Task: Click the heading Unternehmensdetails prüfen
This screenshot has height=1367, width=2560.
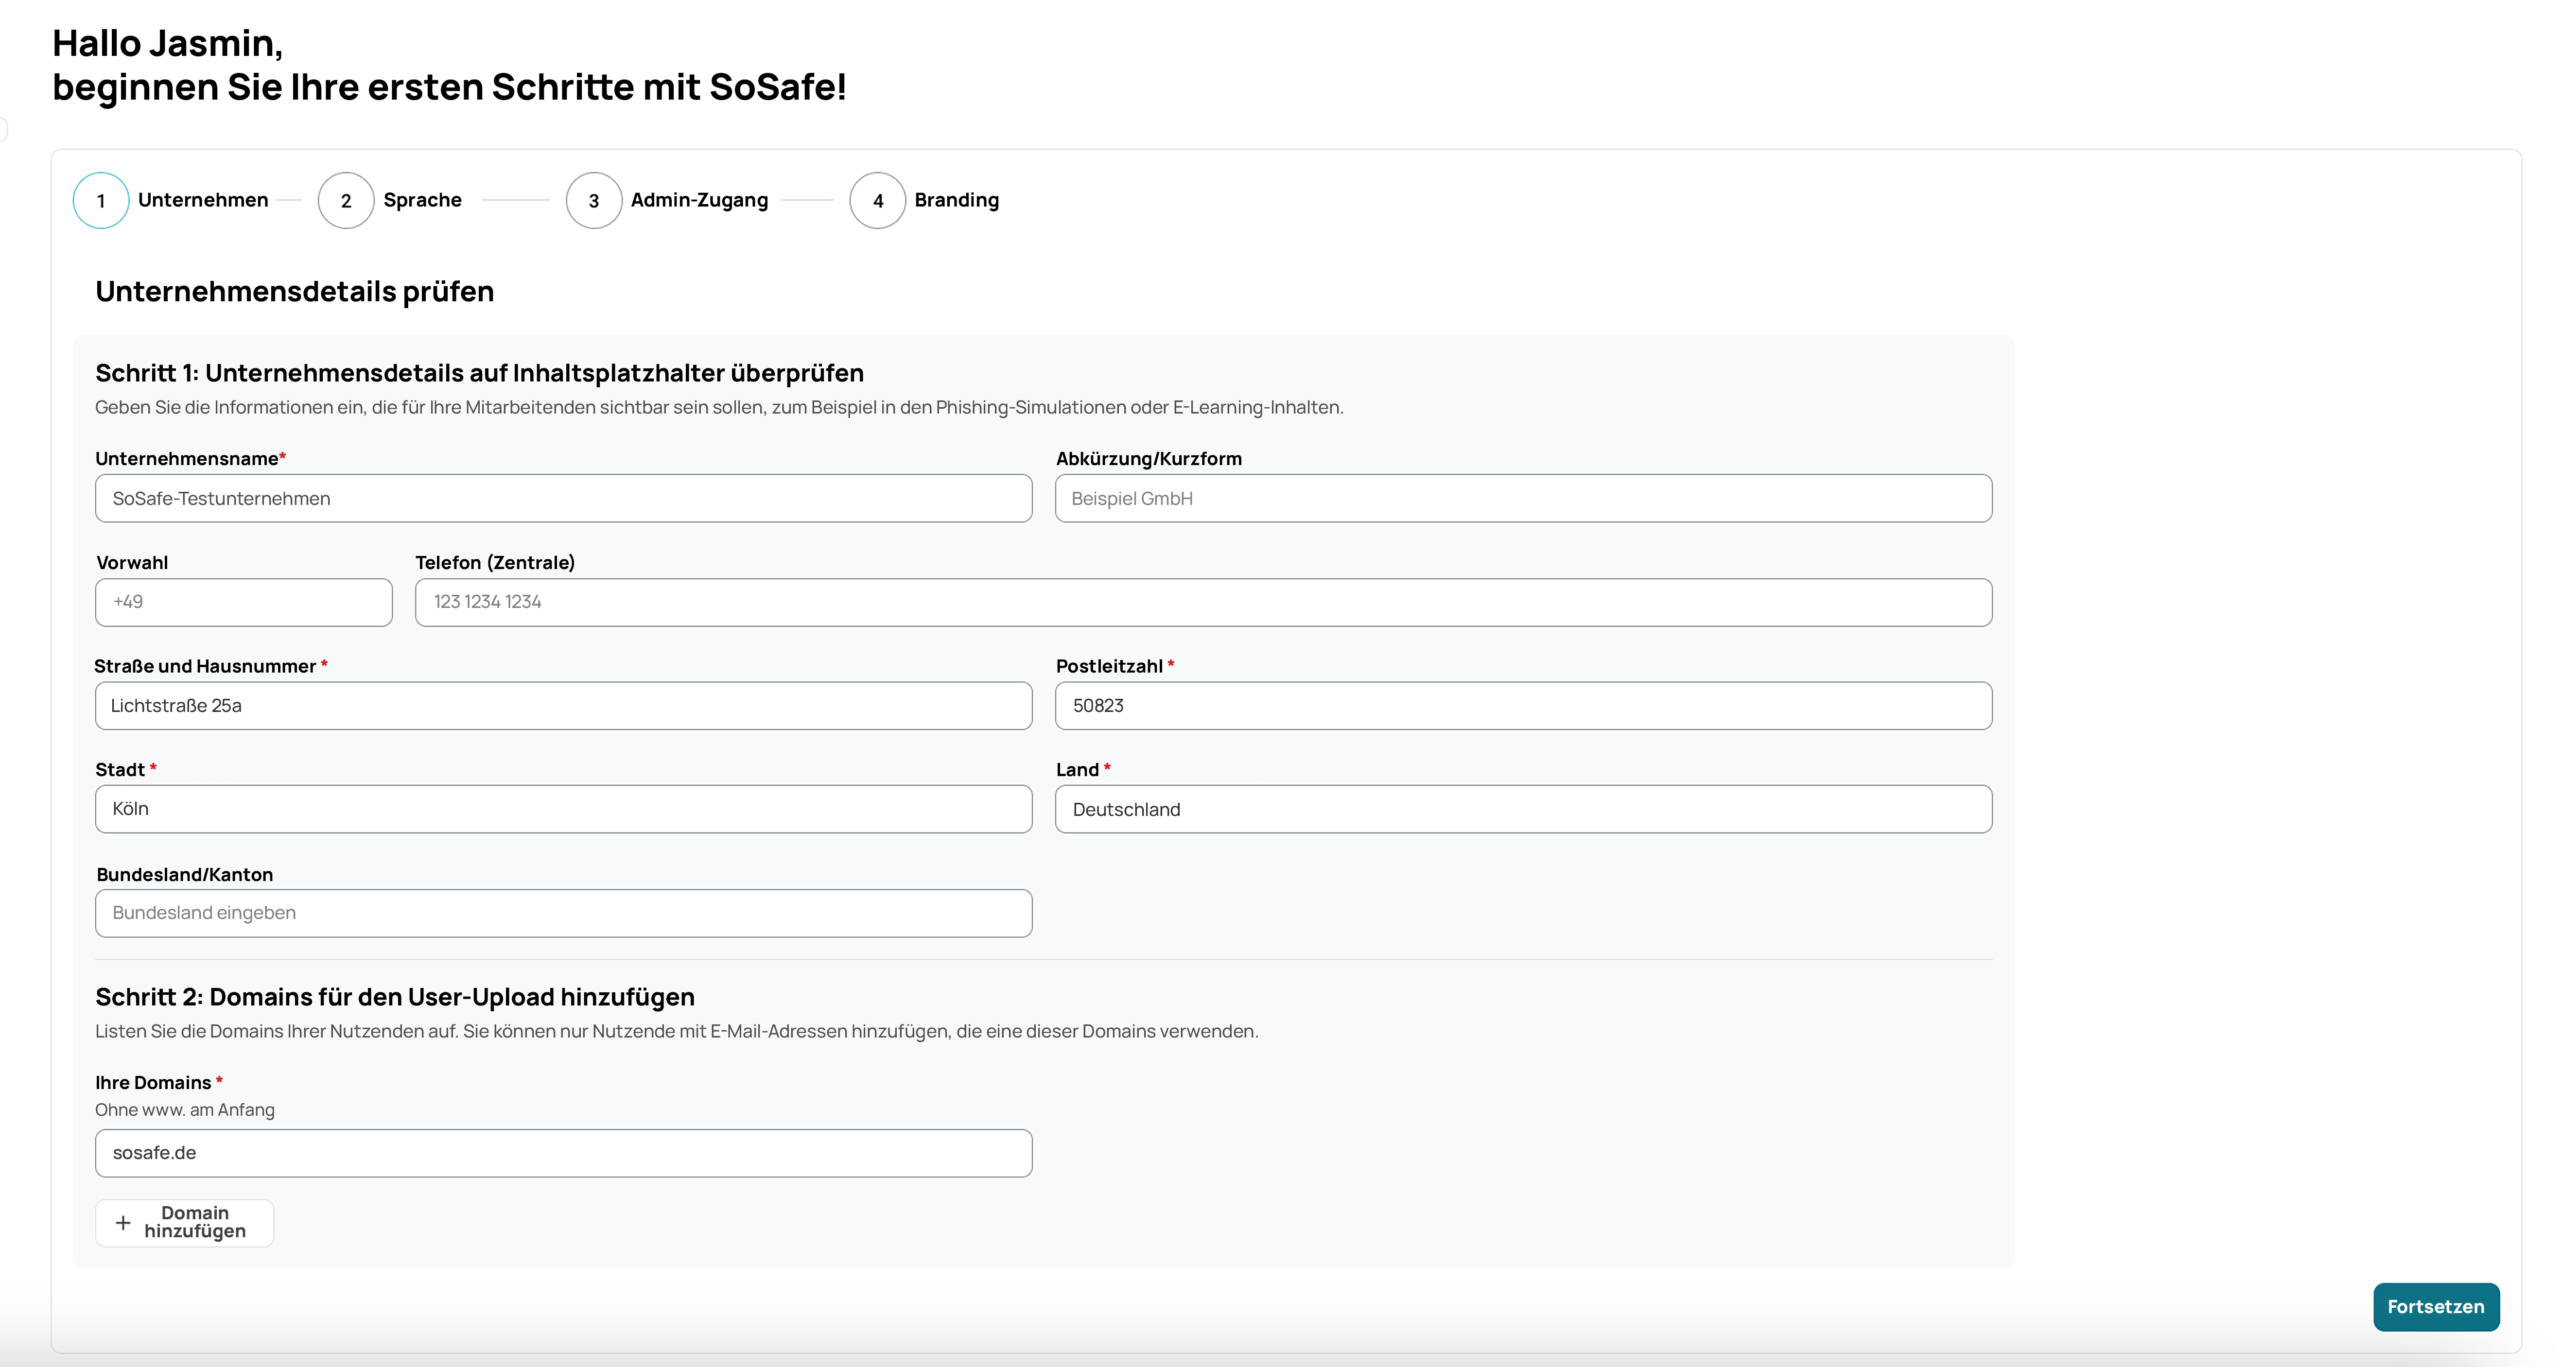Action: [295, 292]
